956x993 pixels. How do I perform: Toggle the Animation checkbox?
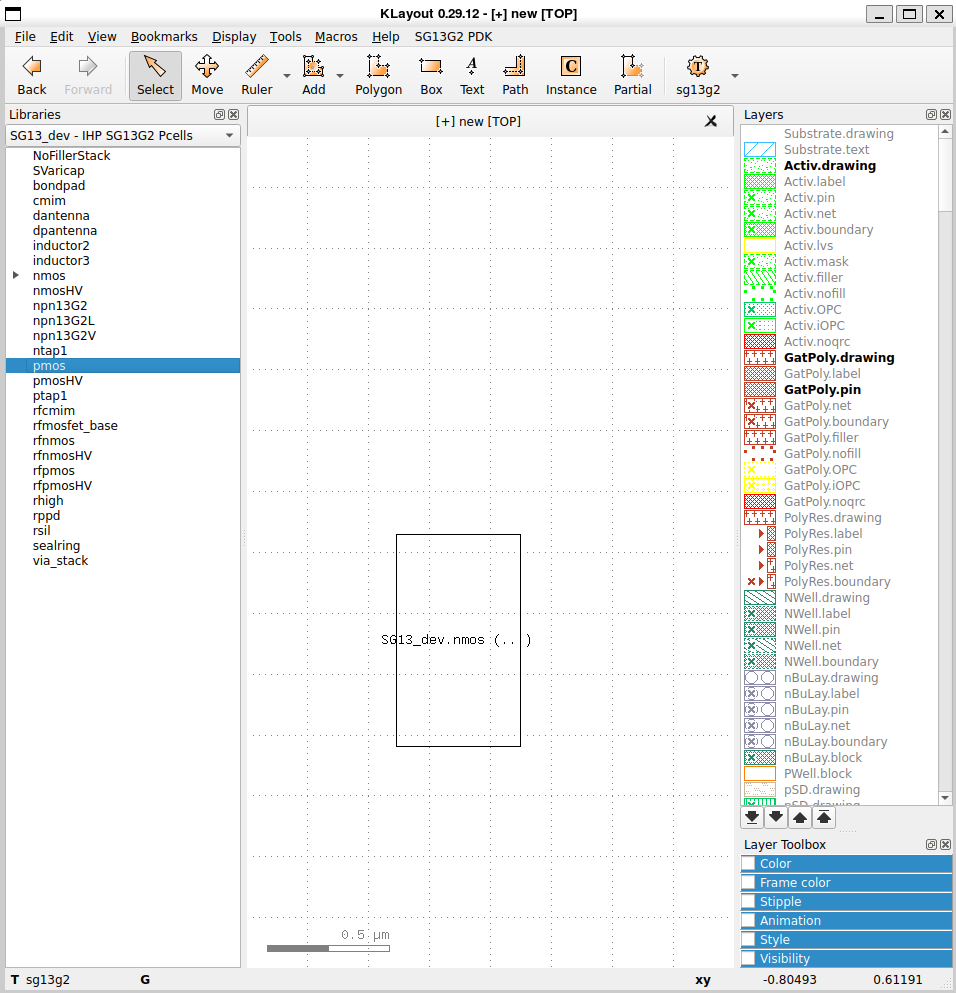(x=748, y=921)
